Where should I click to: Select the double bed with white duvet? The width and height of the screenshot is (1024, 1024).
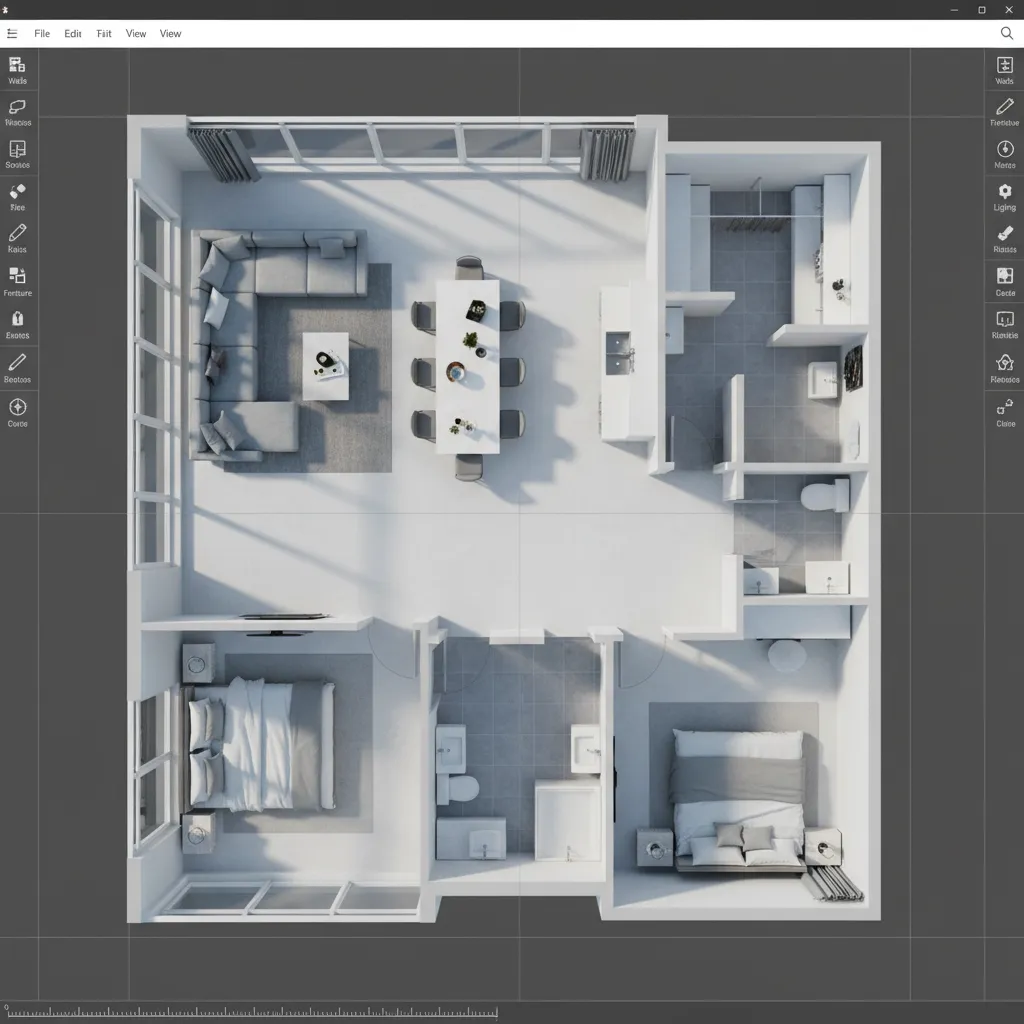pyautogui.click(x=260, y=744)
